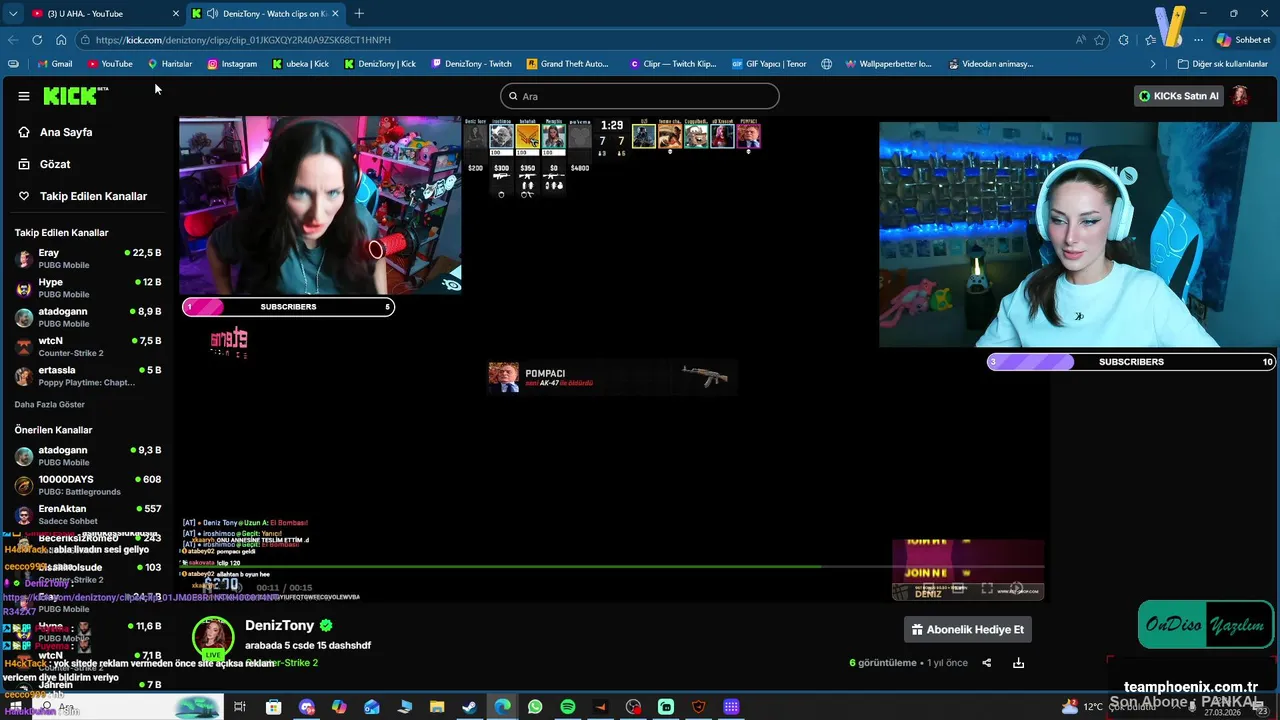The height and width of the screenshot is (720, 1280).
Task: Expand Daha Fazla Göster in followed channels
Action: click(x=50, y=405)
